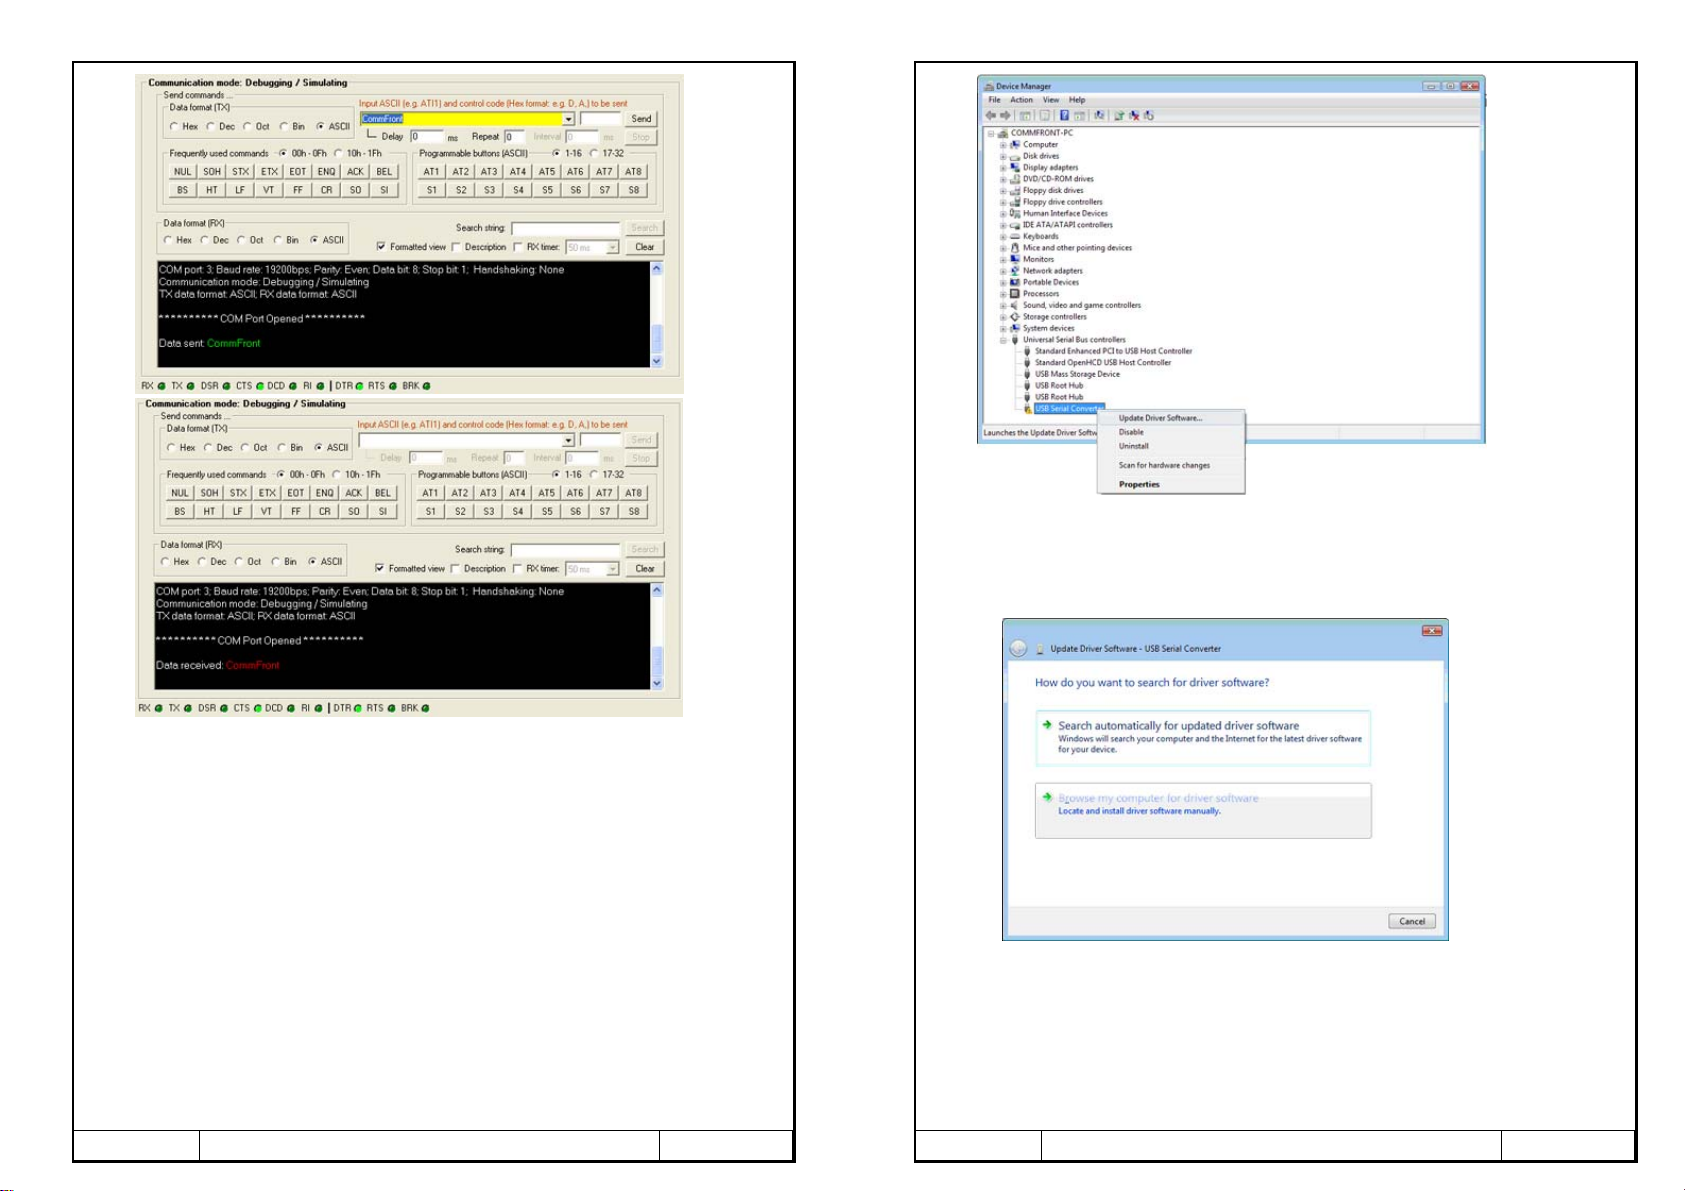The image size is (1685, 1191).
Task: Open the 50 ms RX timer dropdown, Data sent panel
Action: pyautogui.click(x=613, y=247)
